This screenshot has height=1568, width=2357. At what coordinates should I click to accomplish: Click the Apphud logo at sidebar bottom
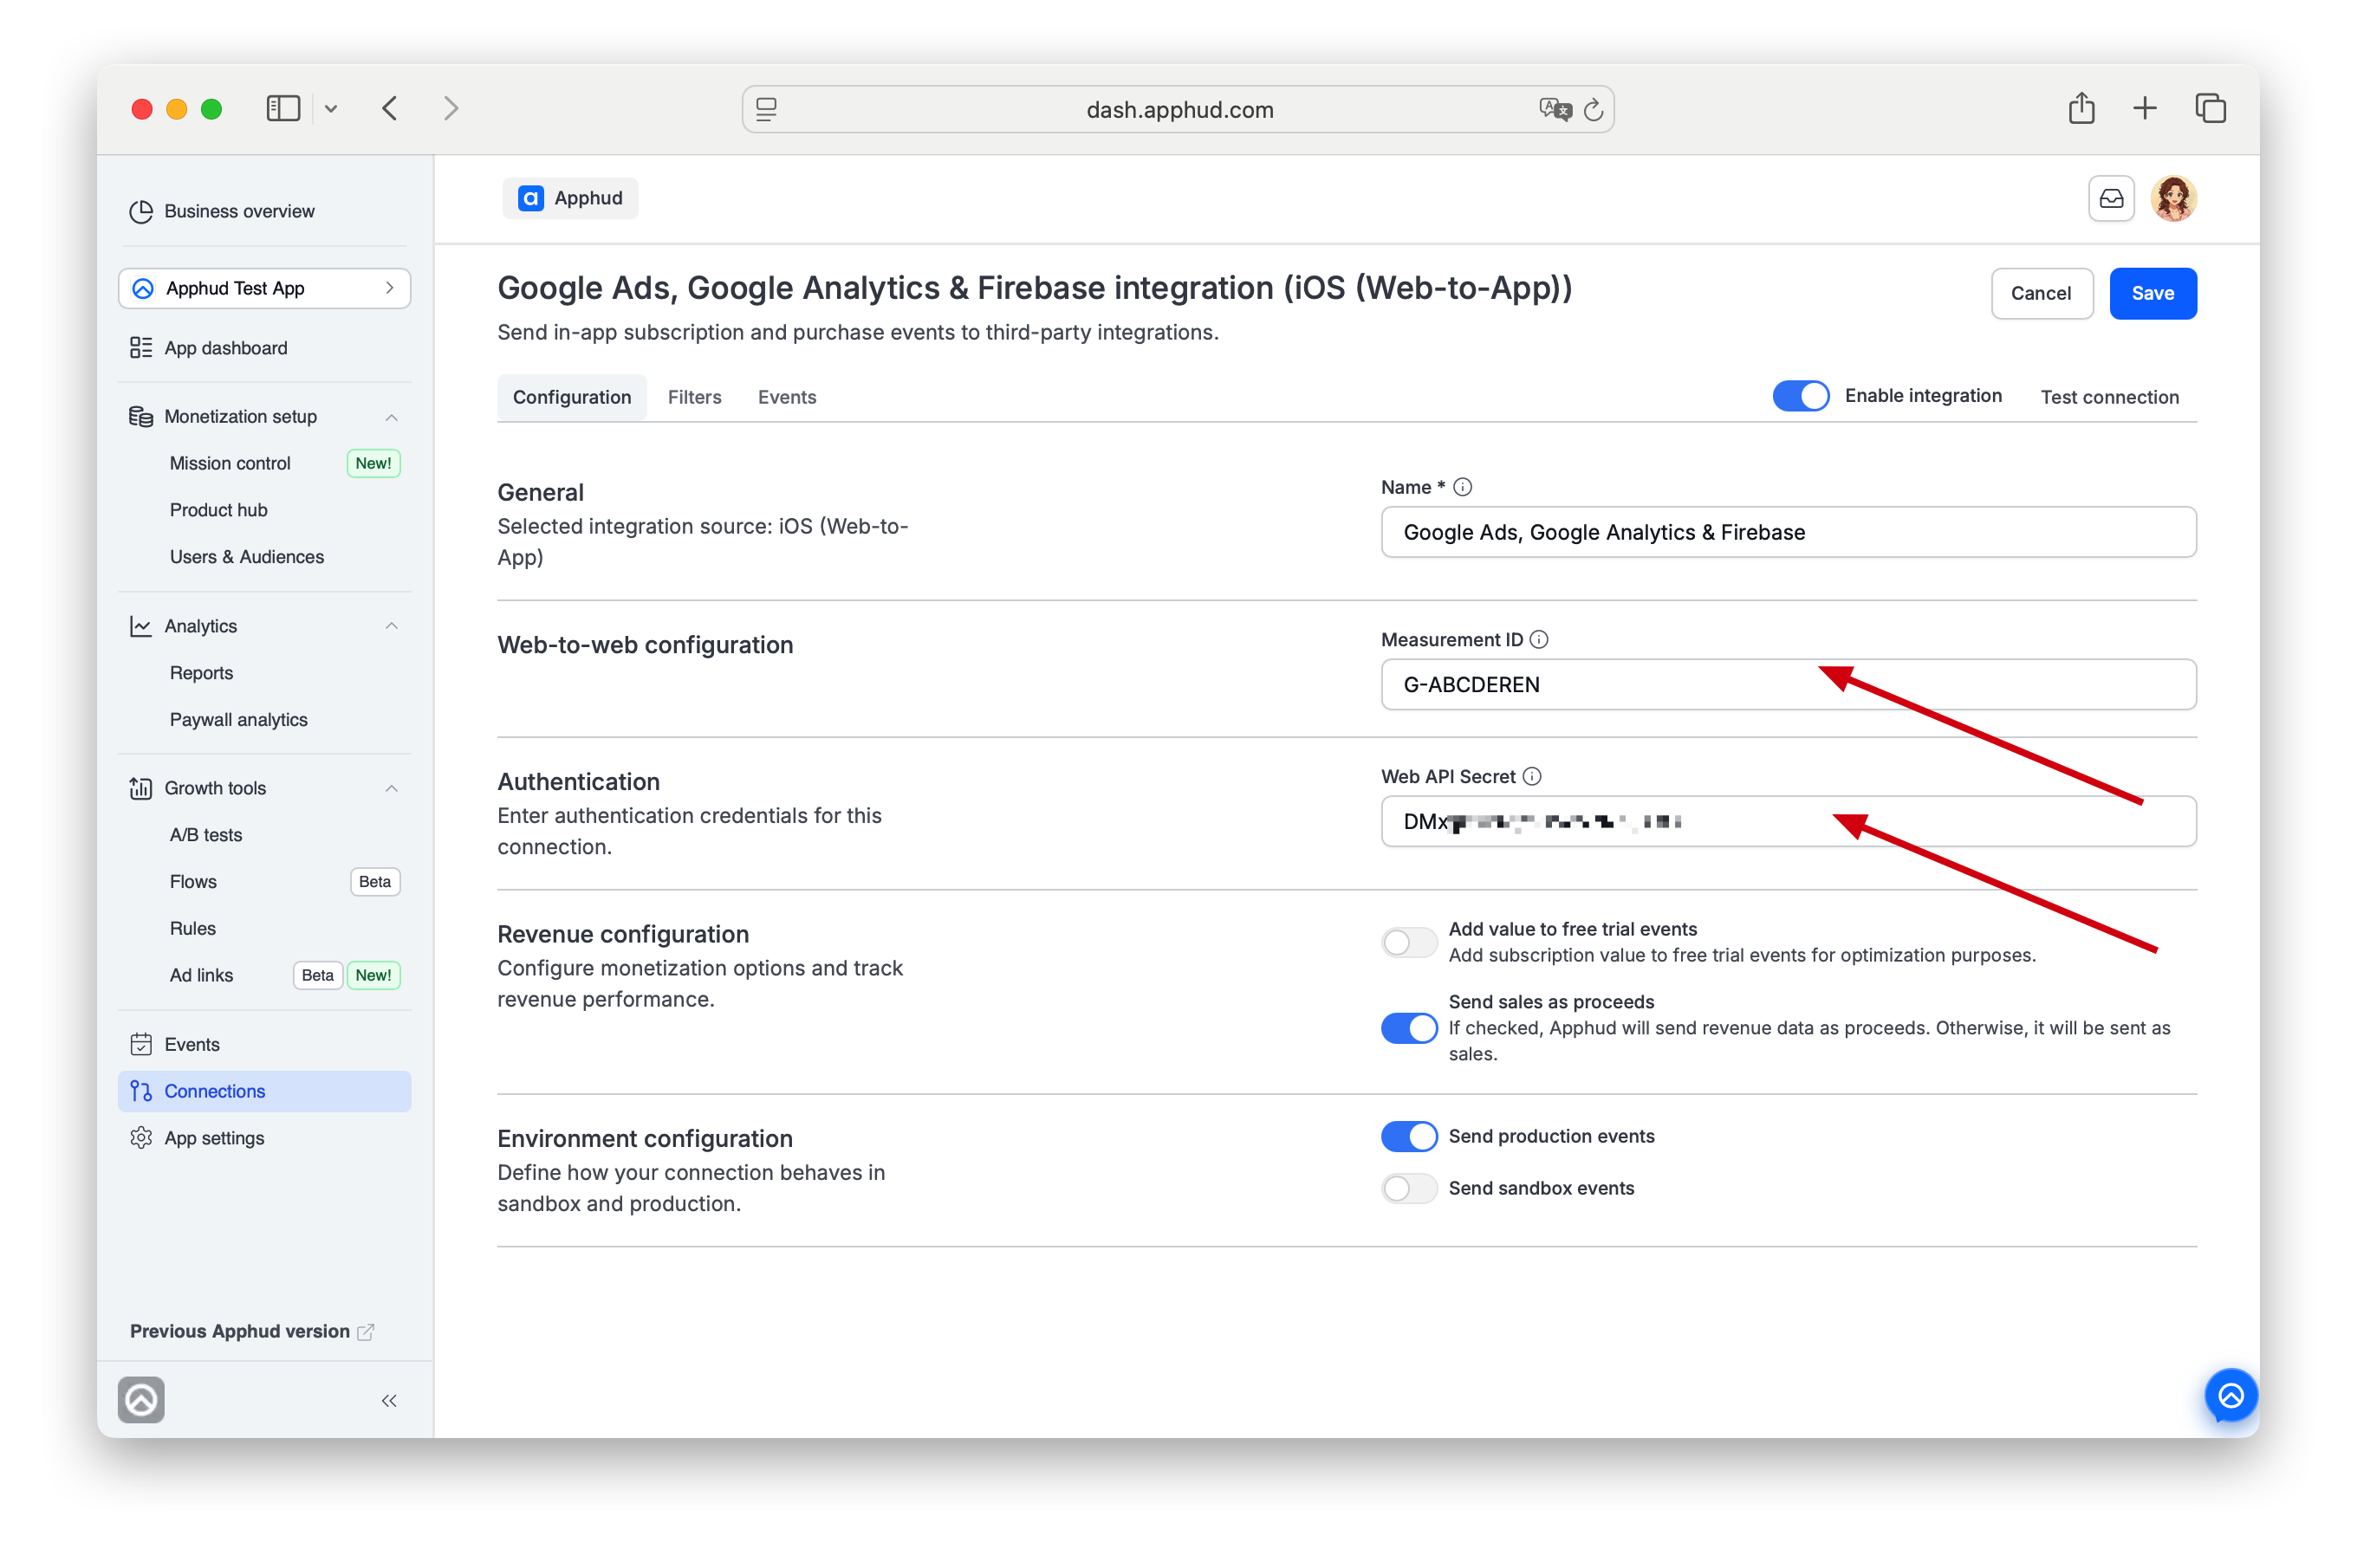141,1400
